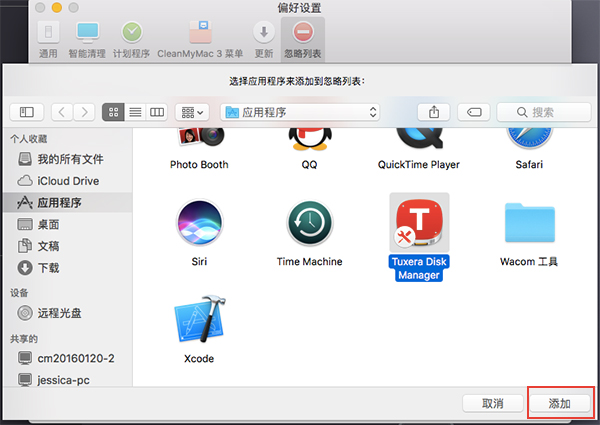This screenshot has width=600, height=425.
Task: Select the QQ application icon
Action: coord(310,139)
